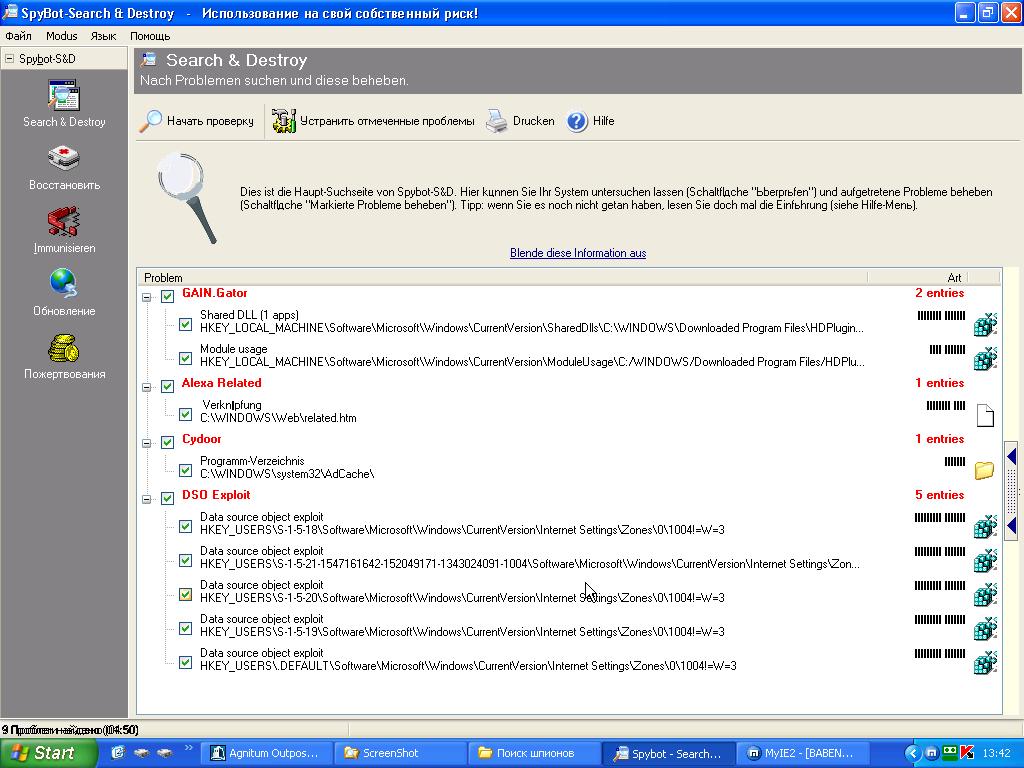Select the Alexa Related row text

click(x=221, y=383)
